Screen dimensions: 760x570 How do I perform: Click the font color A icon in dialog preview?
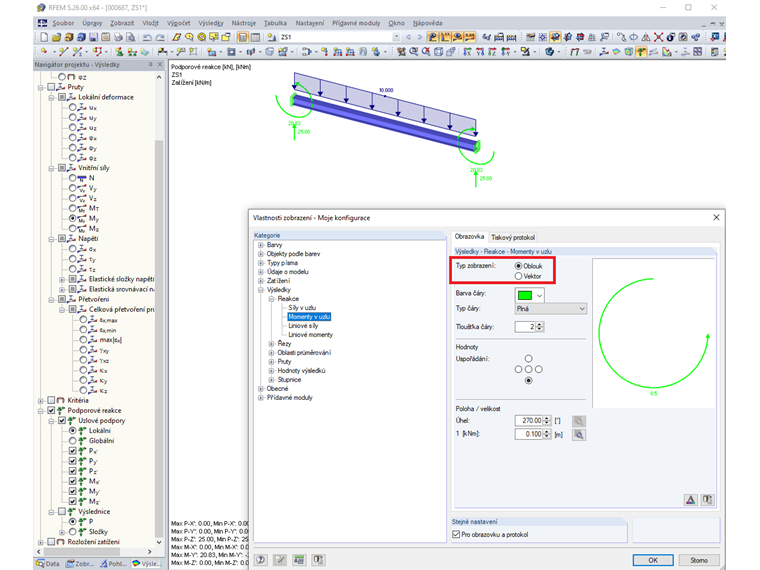pos(691,500)
